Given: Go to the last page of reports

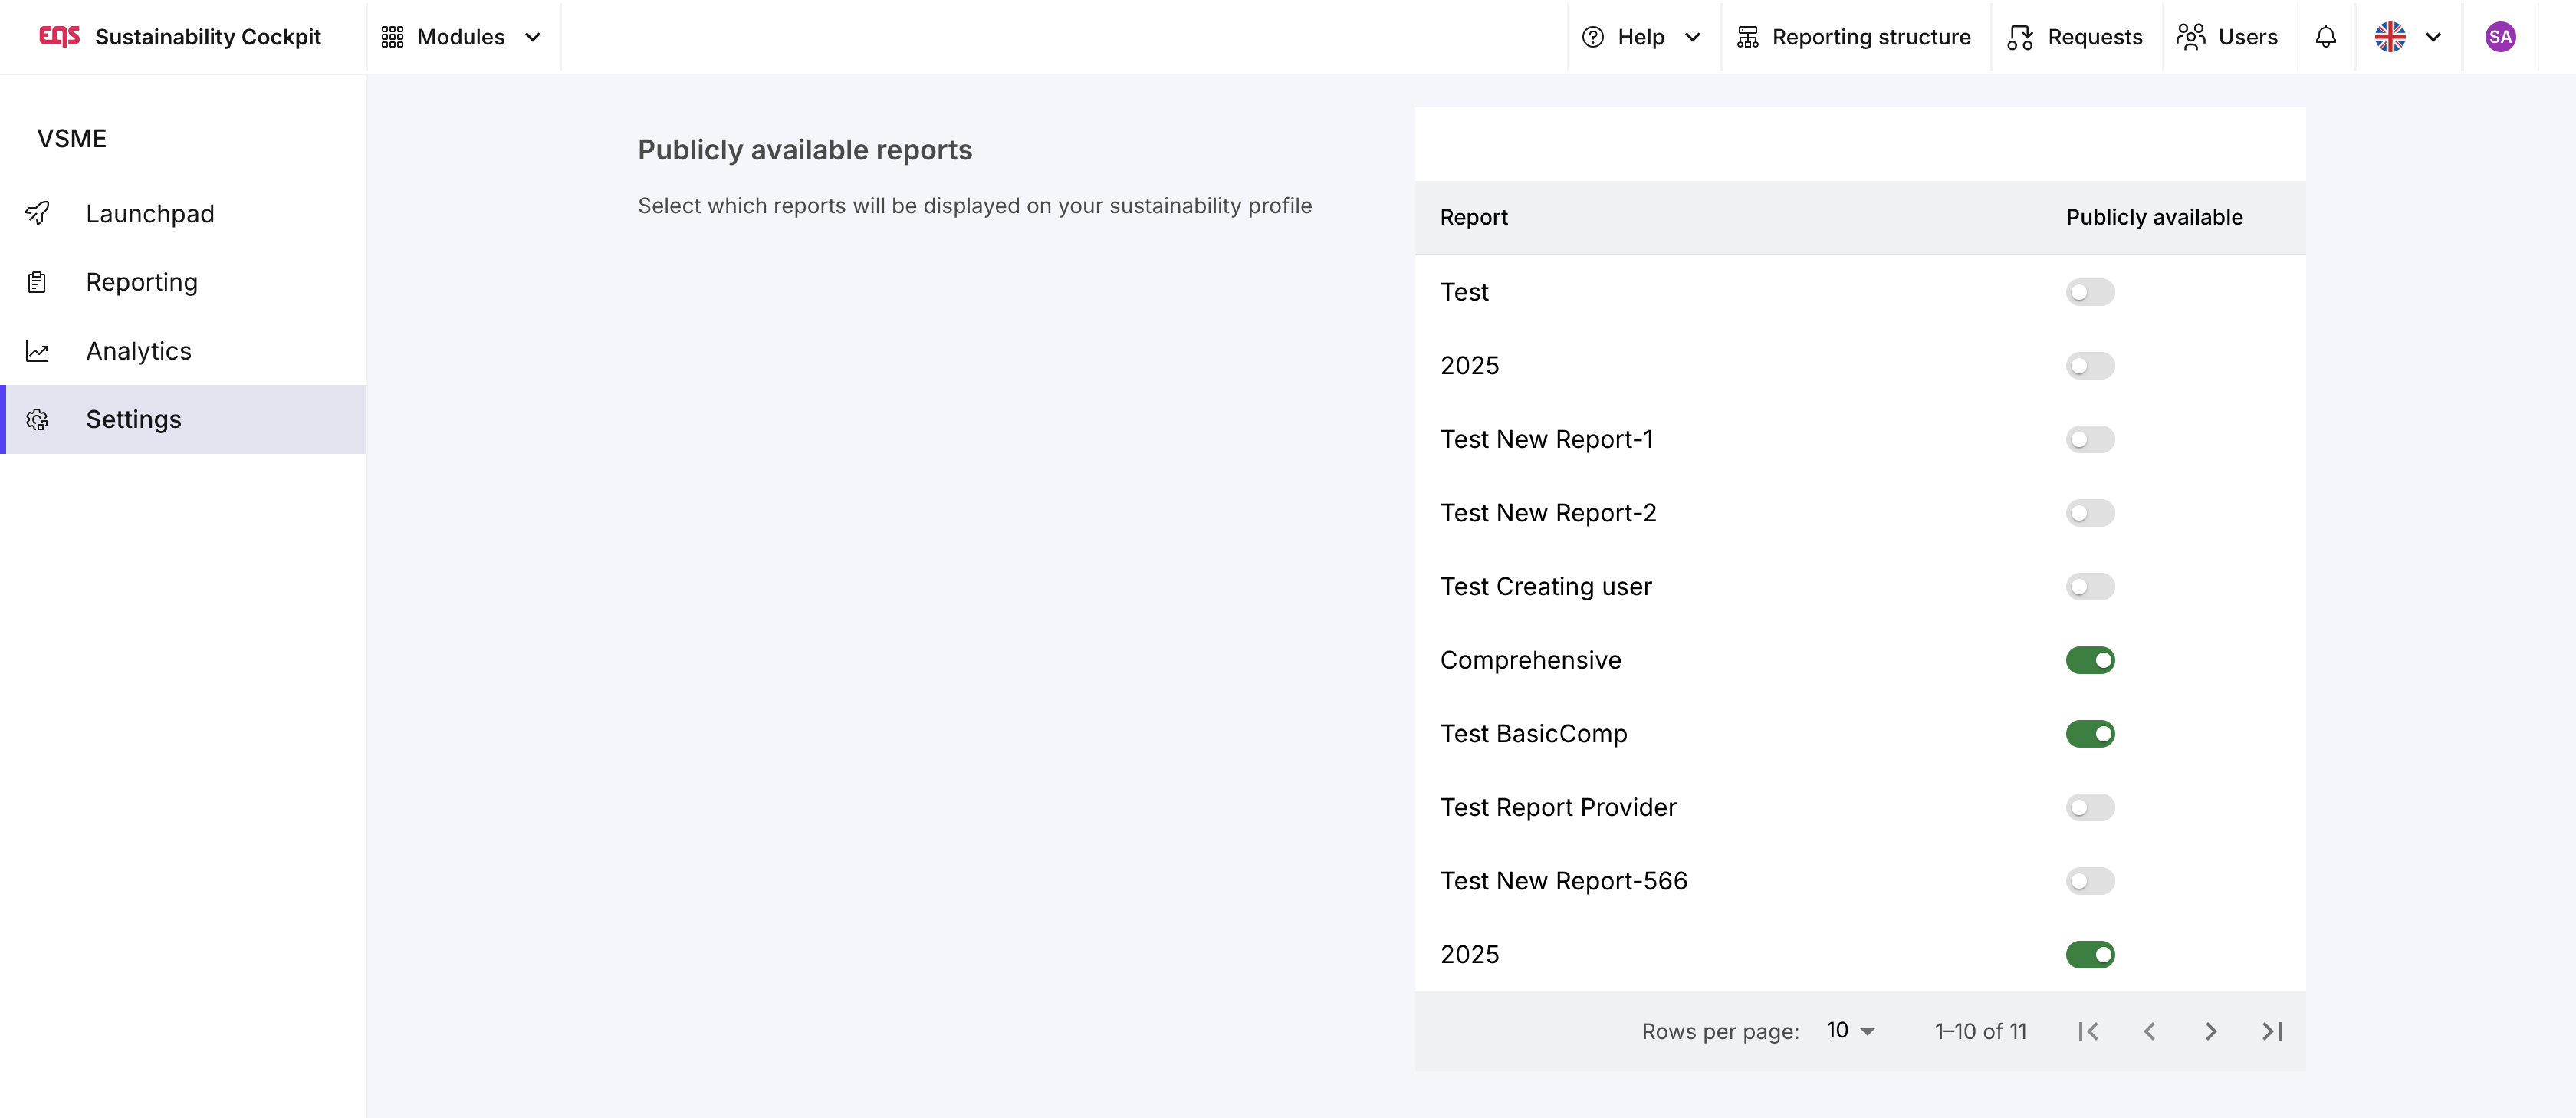Looking at the screenshot, I should [2271, 1031].
